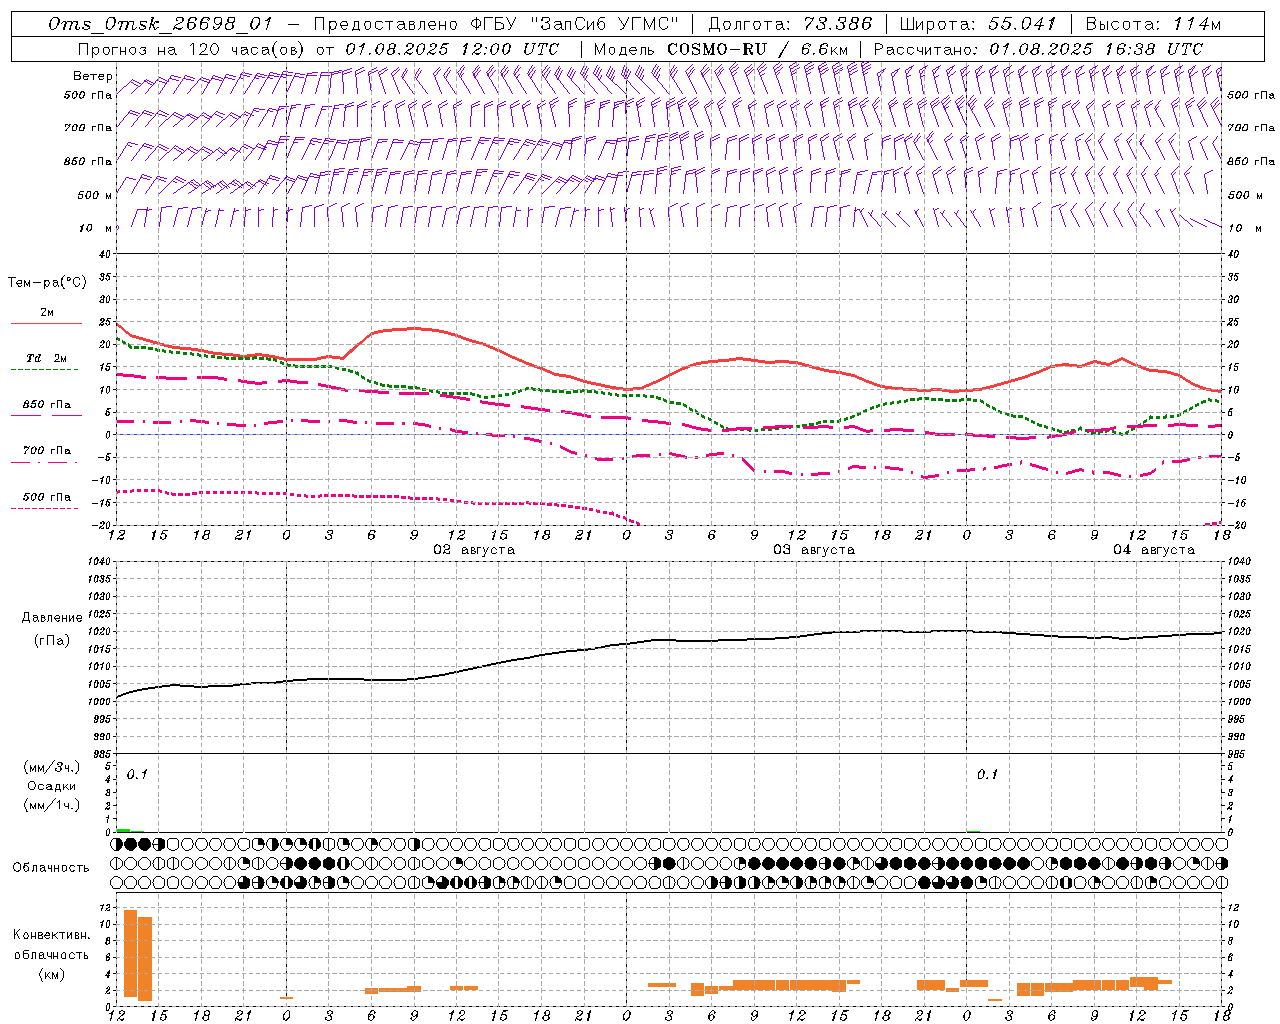Screen dimensions: 1280x1024
Task: Click the dotted 500 гПа temperature legend line
Action: pos(45,509)
